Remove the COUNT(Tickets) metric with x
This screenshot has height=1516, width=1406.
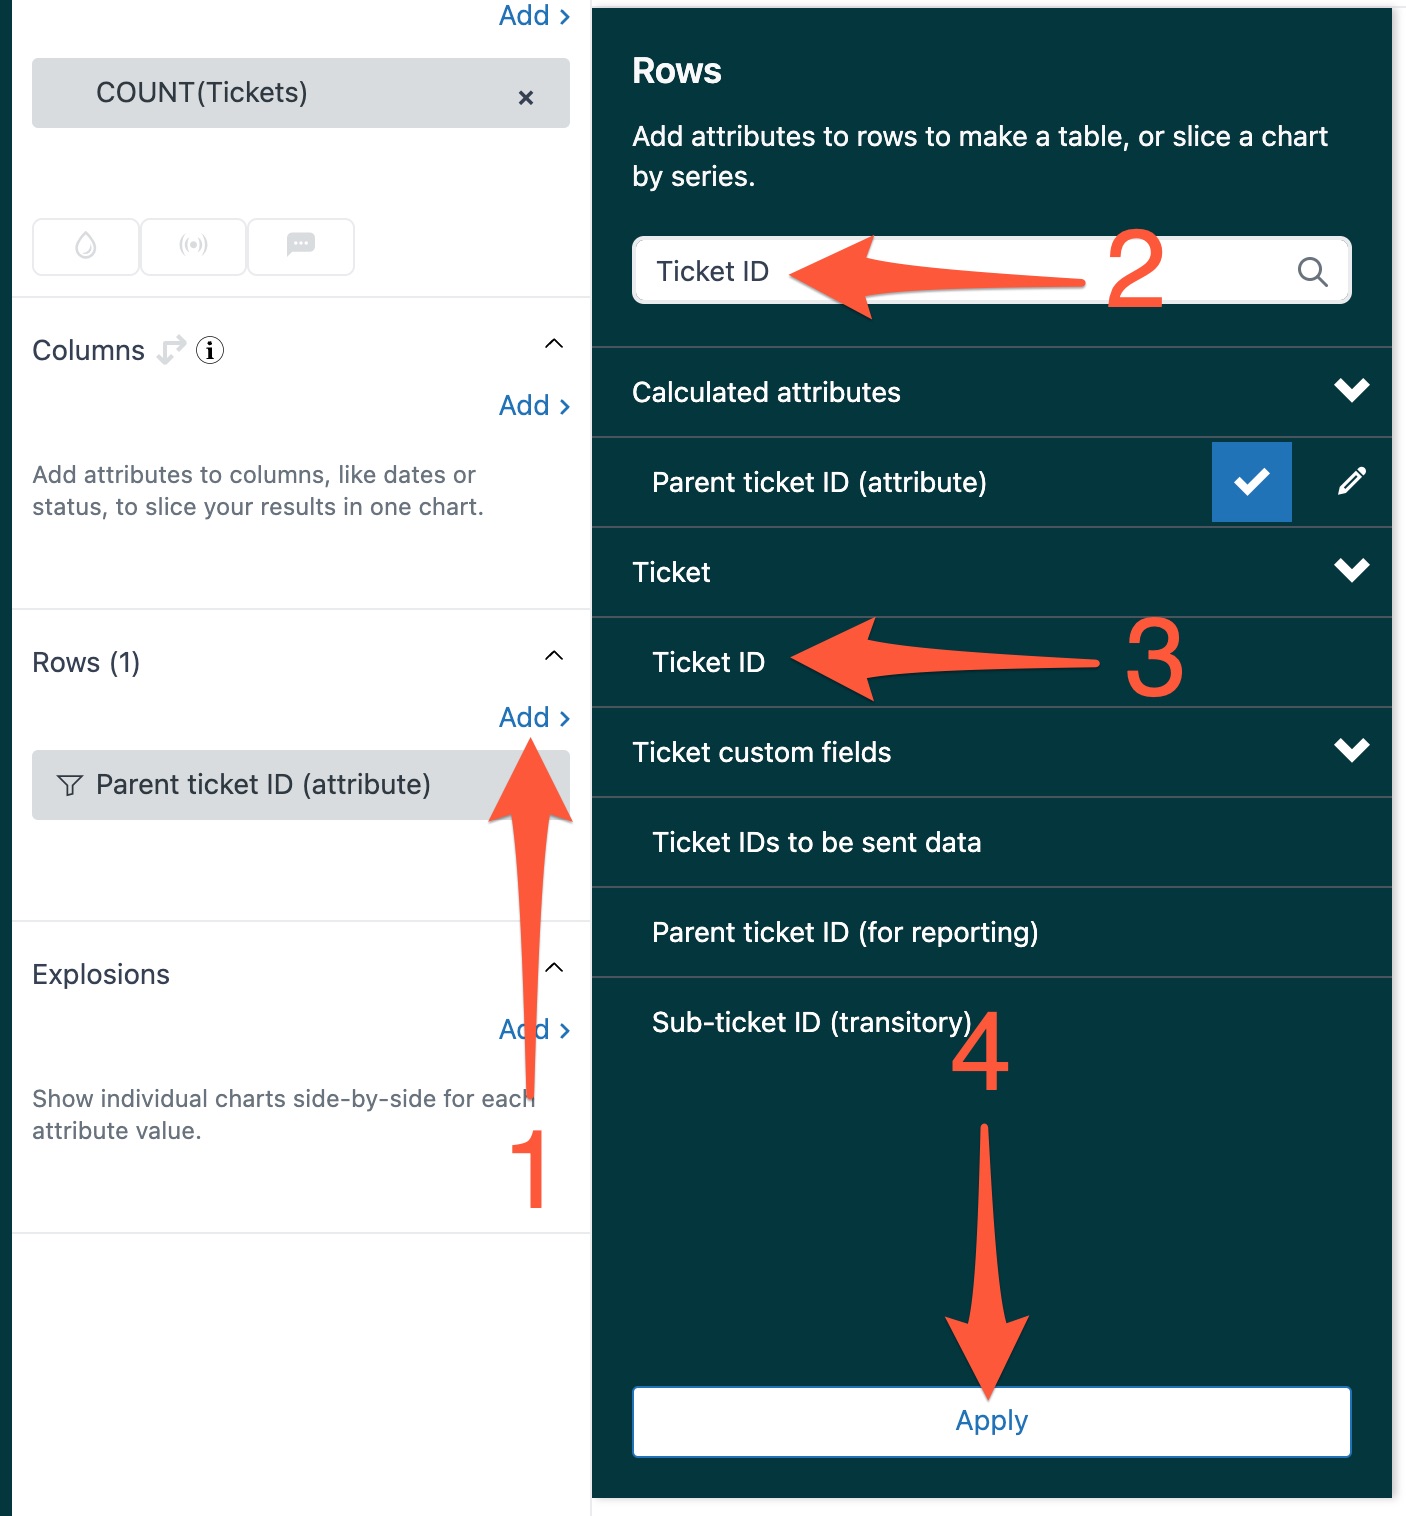click(x=525, y=97)
